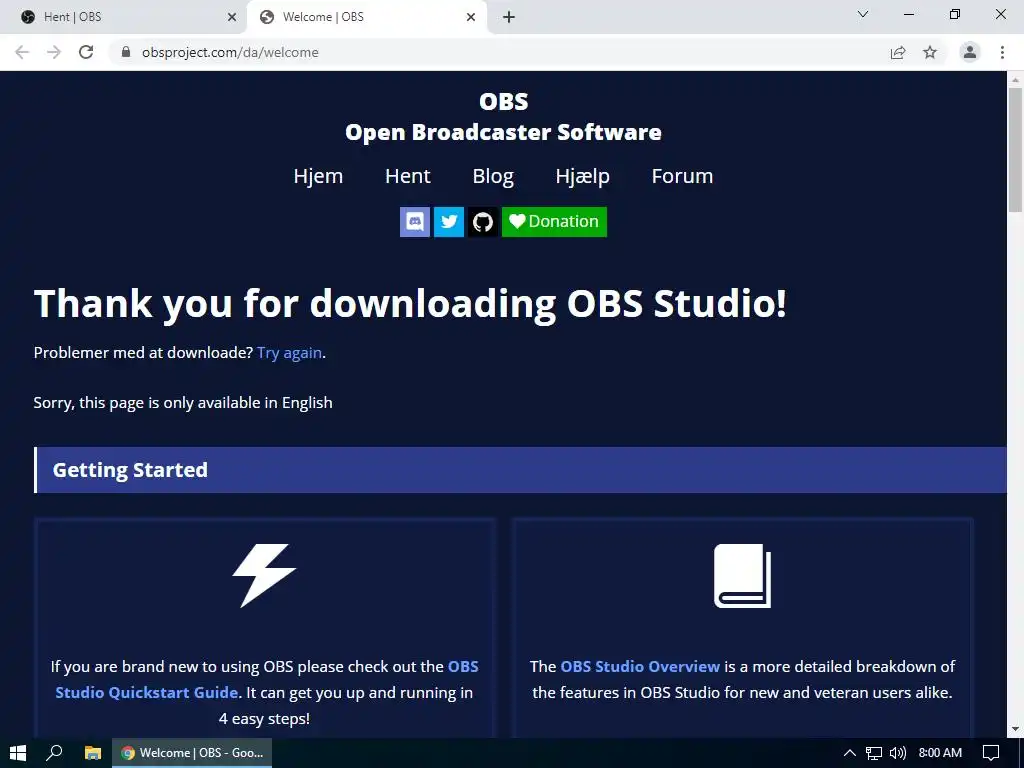Bookmark this page with star icon
The width and height of the screenshot is (1024, 768).
coord(930,52)
